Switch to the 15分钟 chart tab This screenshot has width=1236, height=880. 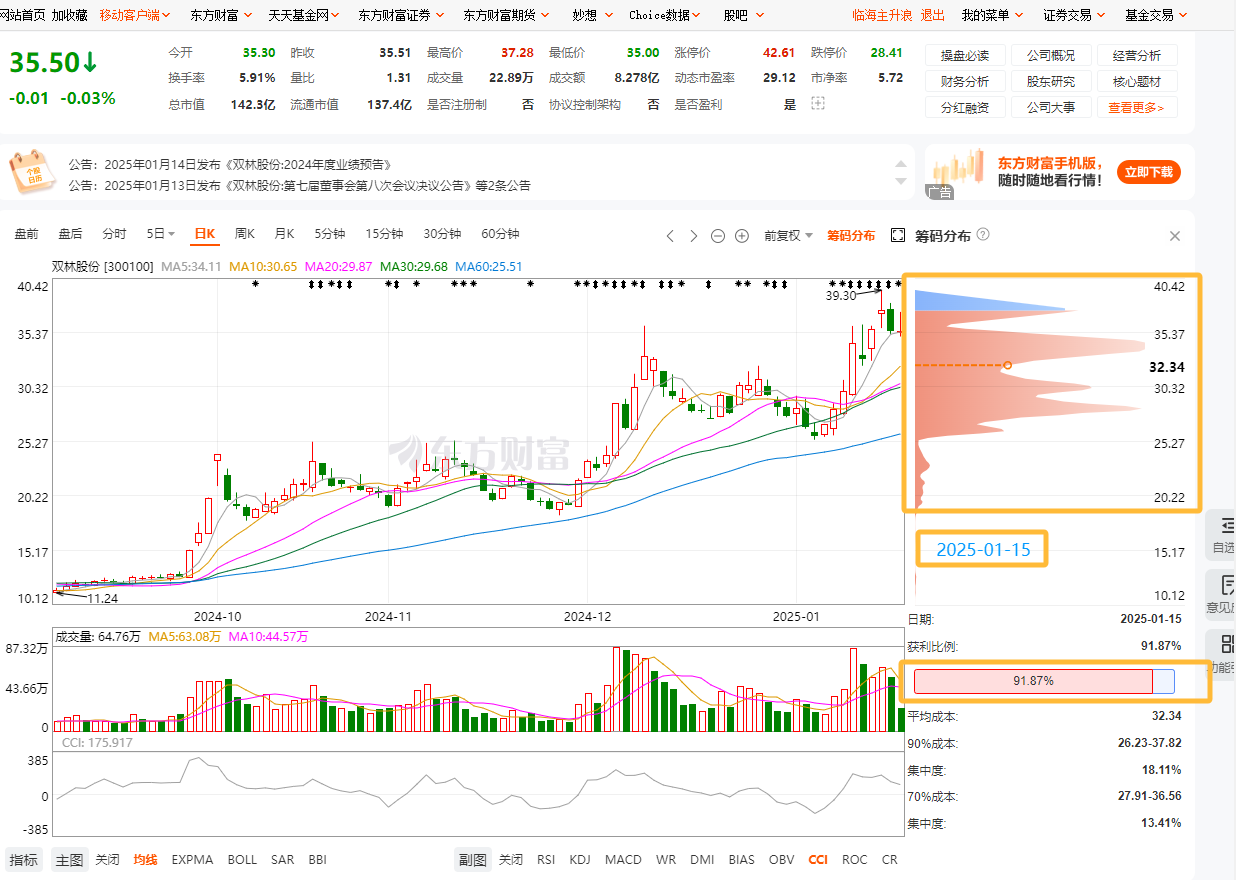click(x=384, y=233)
